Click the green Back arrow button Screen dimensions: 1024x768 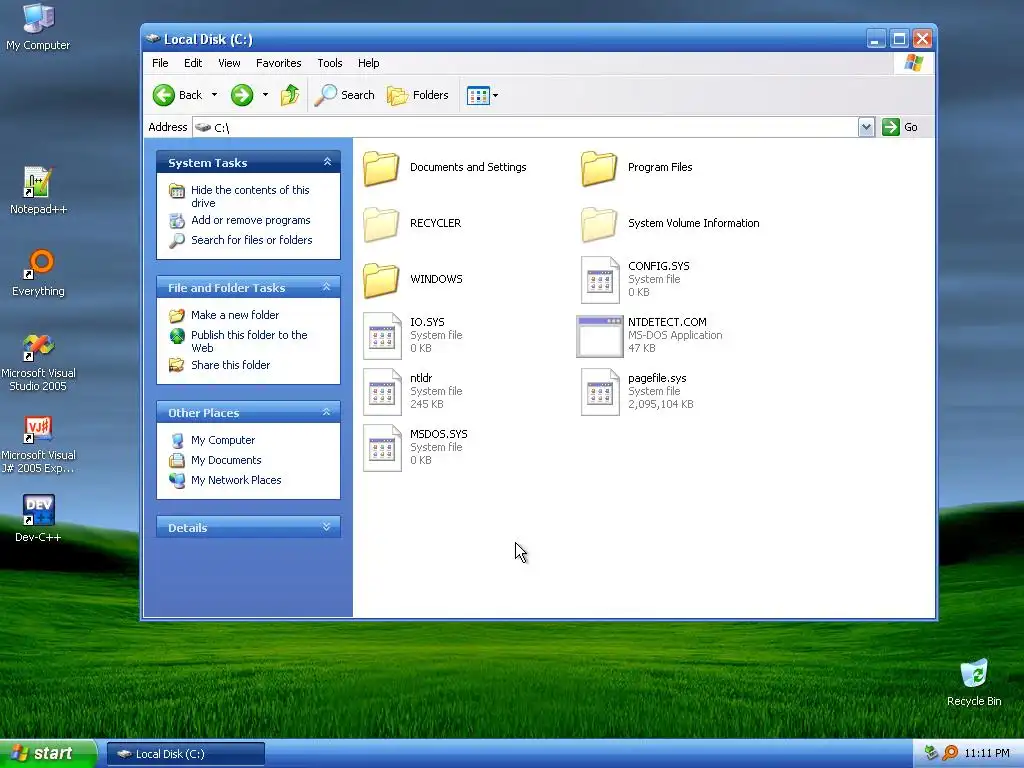164,95
